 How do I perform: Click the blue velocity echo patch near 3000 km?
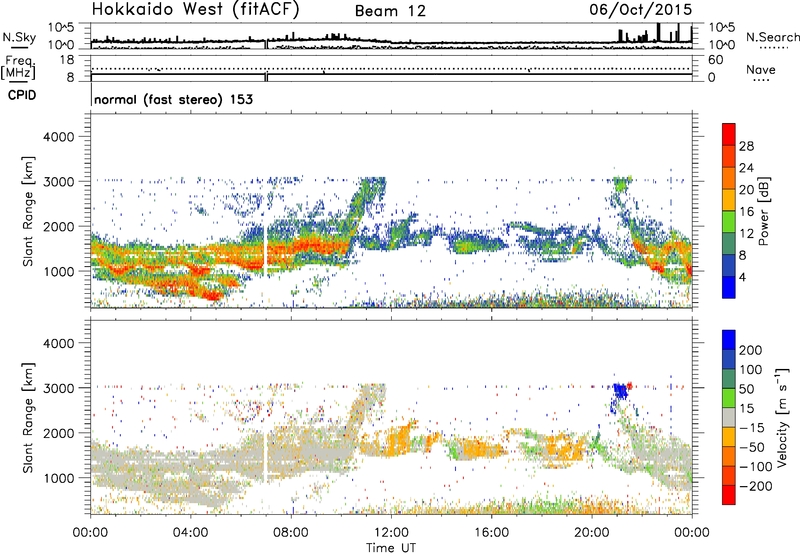point(620,391)
